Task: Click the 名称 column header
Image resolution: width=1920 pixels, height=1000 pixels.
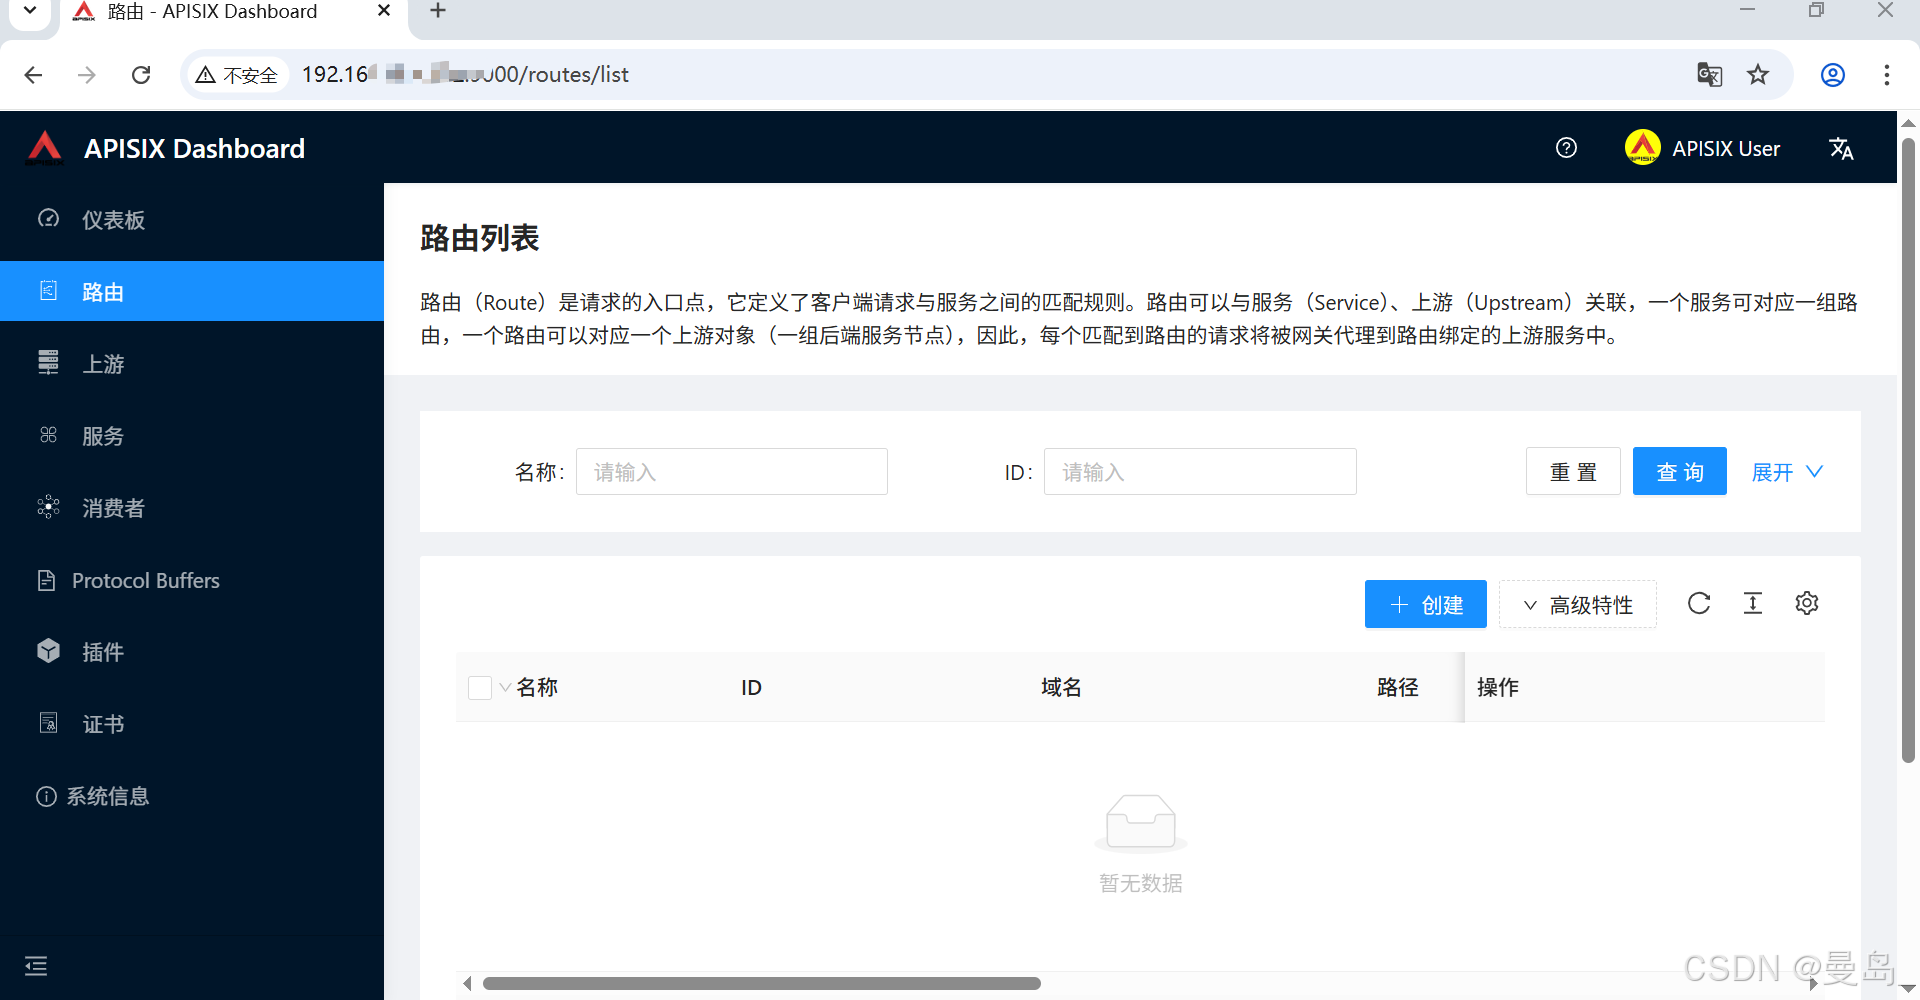Action: coord(537,688)
